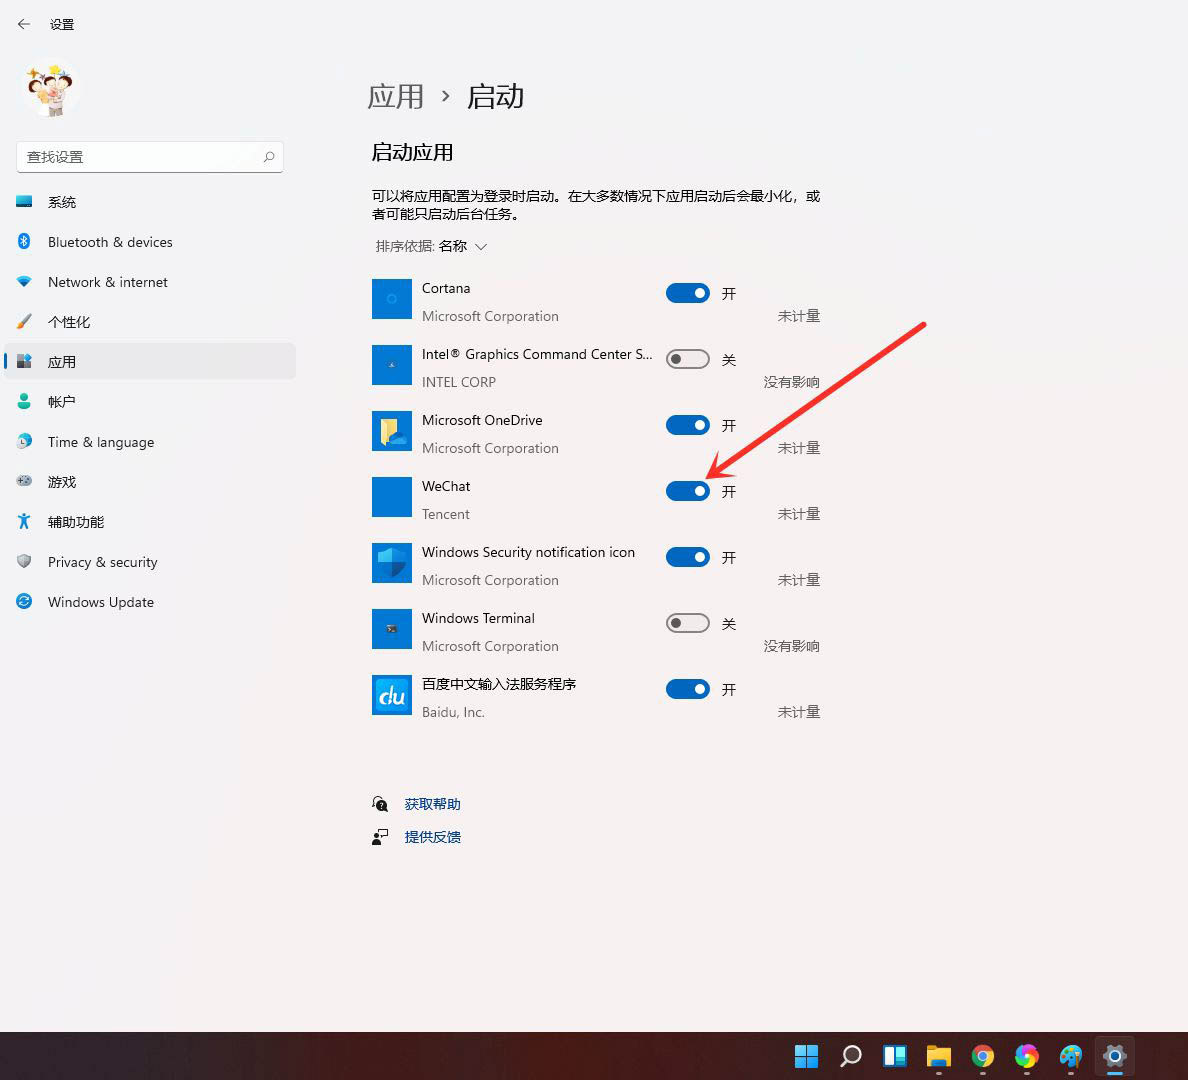Open 时间和语言 Time & language section
The height and width of the screenshot is (1080, 1188).
coord(100,441)
